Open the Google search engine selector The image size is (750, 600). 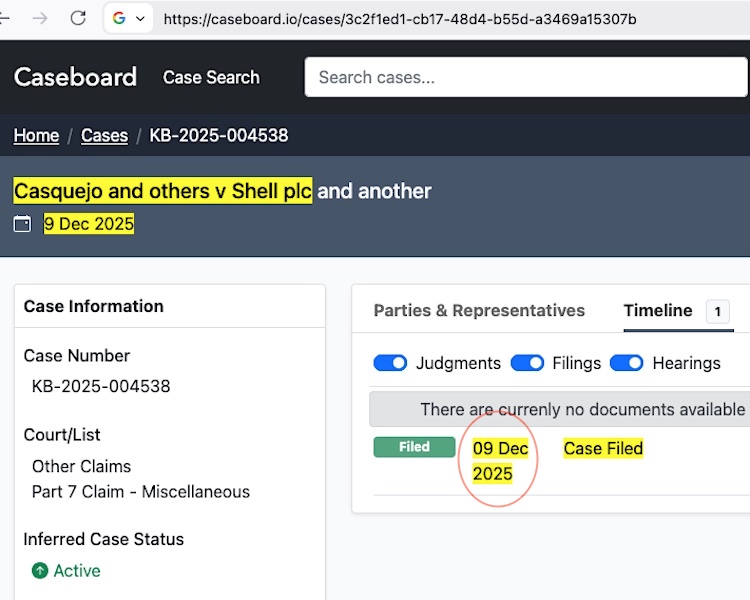pyautogui.click(x=129, y=19)
